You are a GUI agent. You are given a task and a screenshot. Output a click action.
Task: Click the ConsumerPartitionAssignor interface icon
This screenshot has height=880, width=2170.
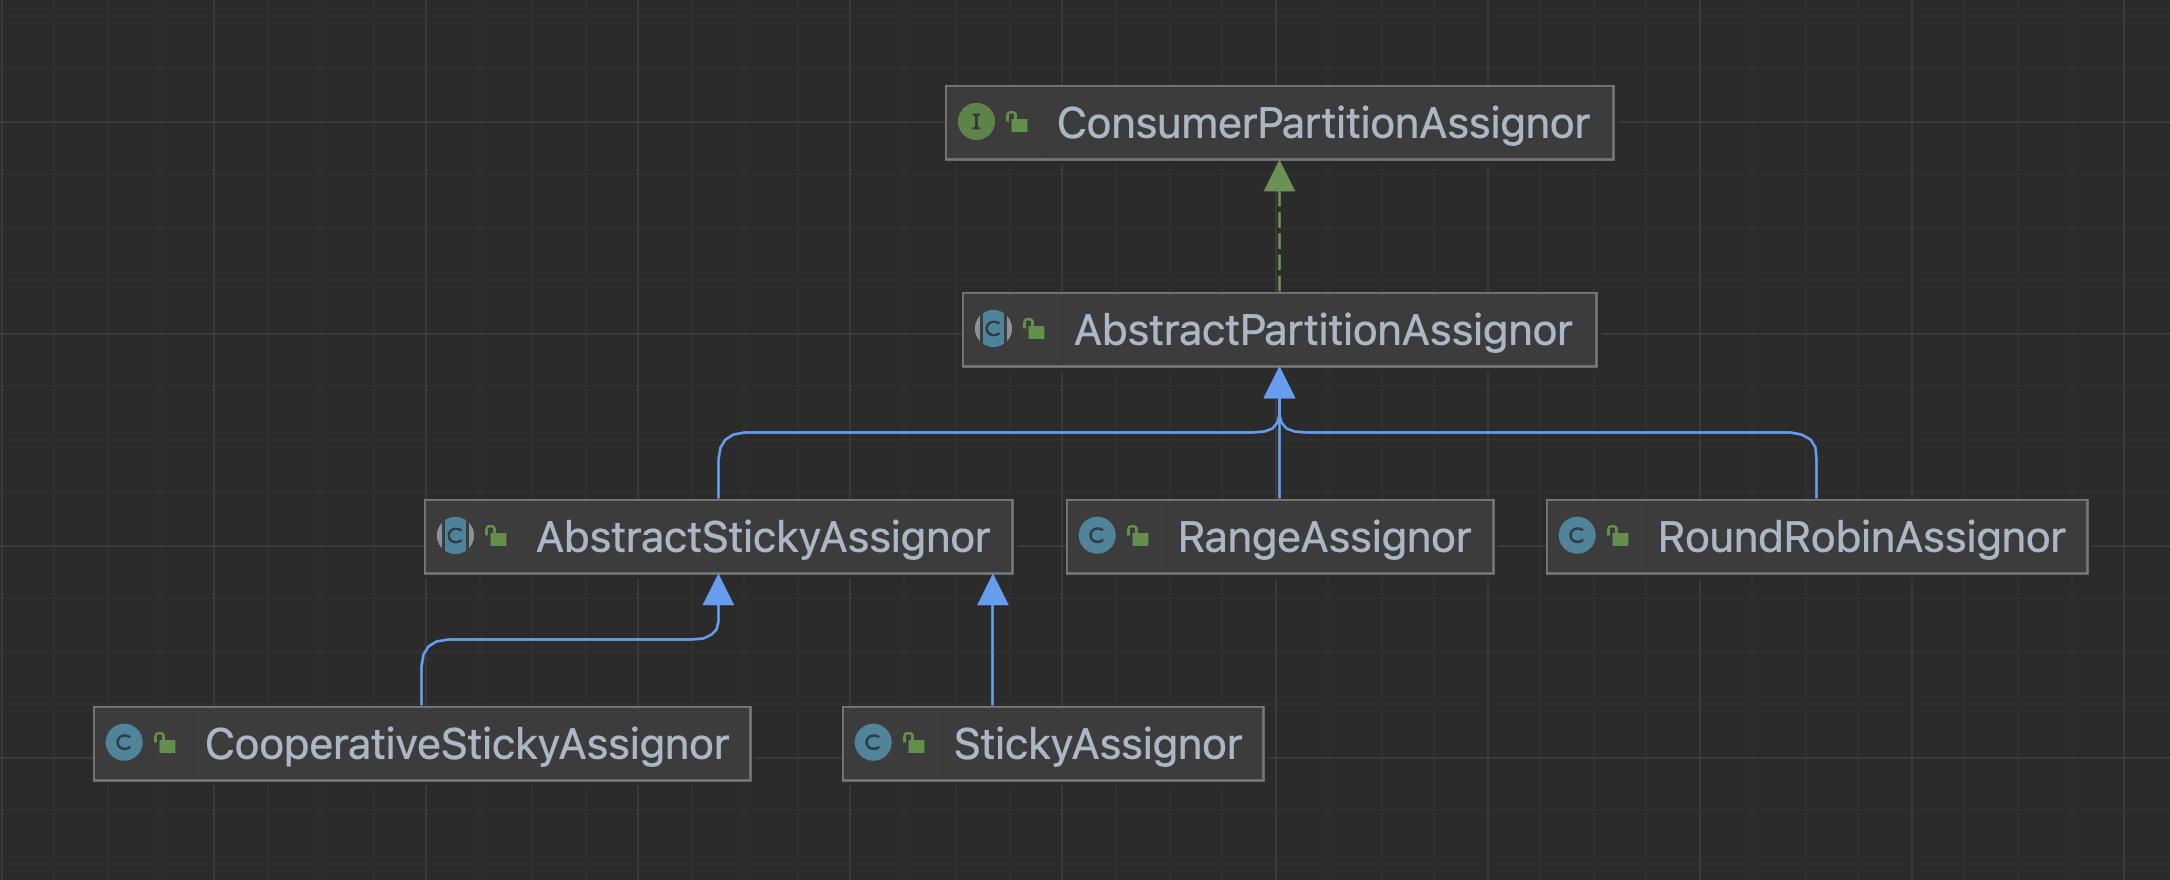tap(976, 122)
